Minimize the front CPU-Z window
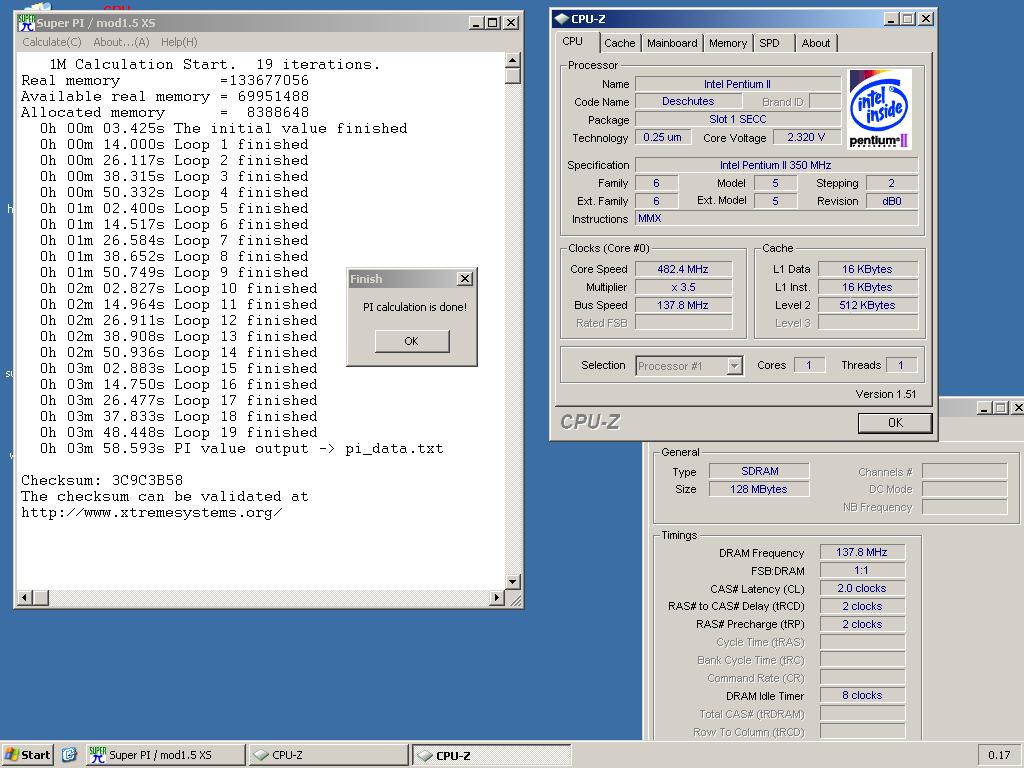The width and height of the screenshot is (1024, 768). tap(891, 19)
